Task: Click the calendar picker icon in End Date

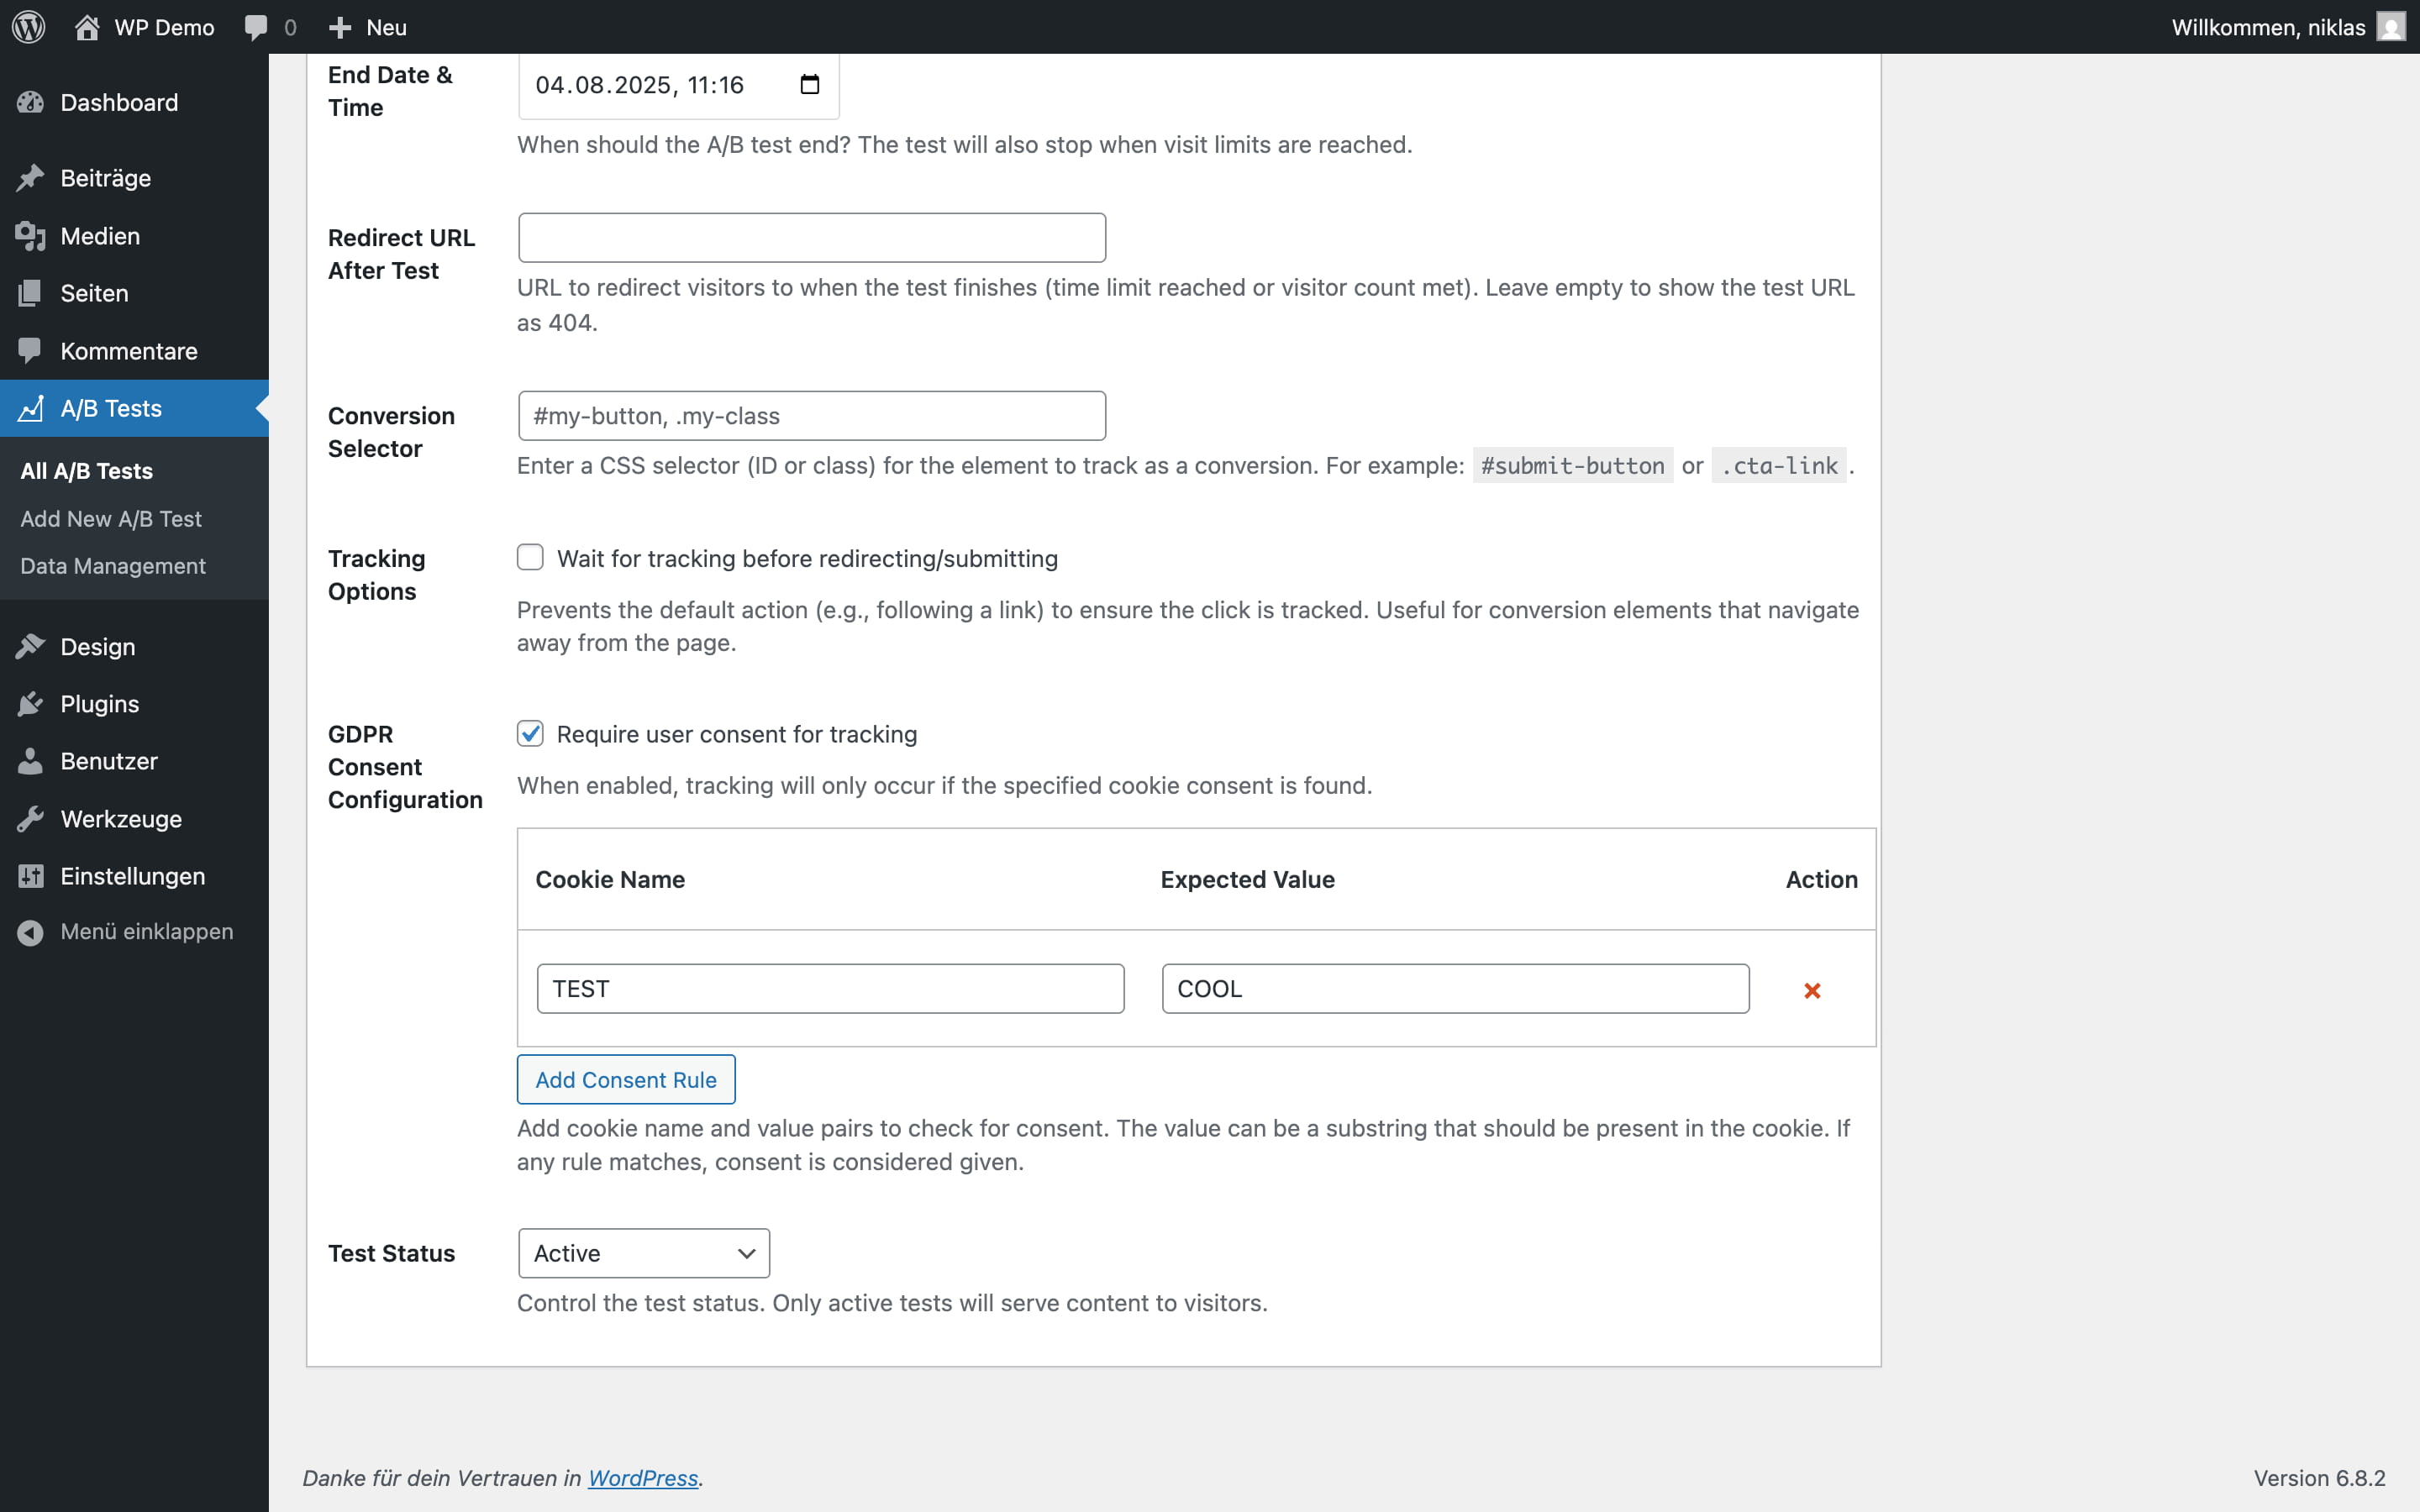Action: point(809,85)
